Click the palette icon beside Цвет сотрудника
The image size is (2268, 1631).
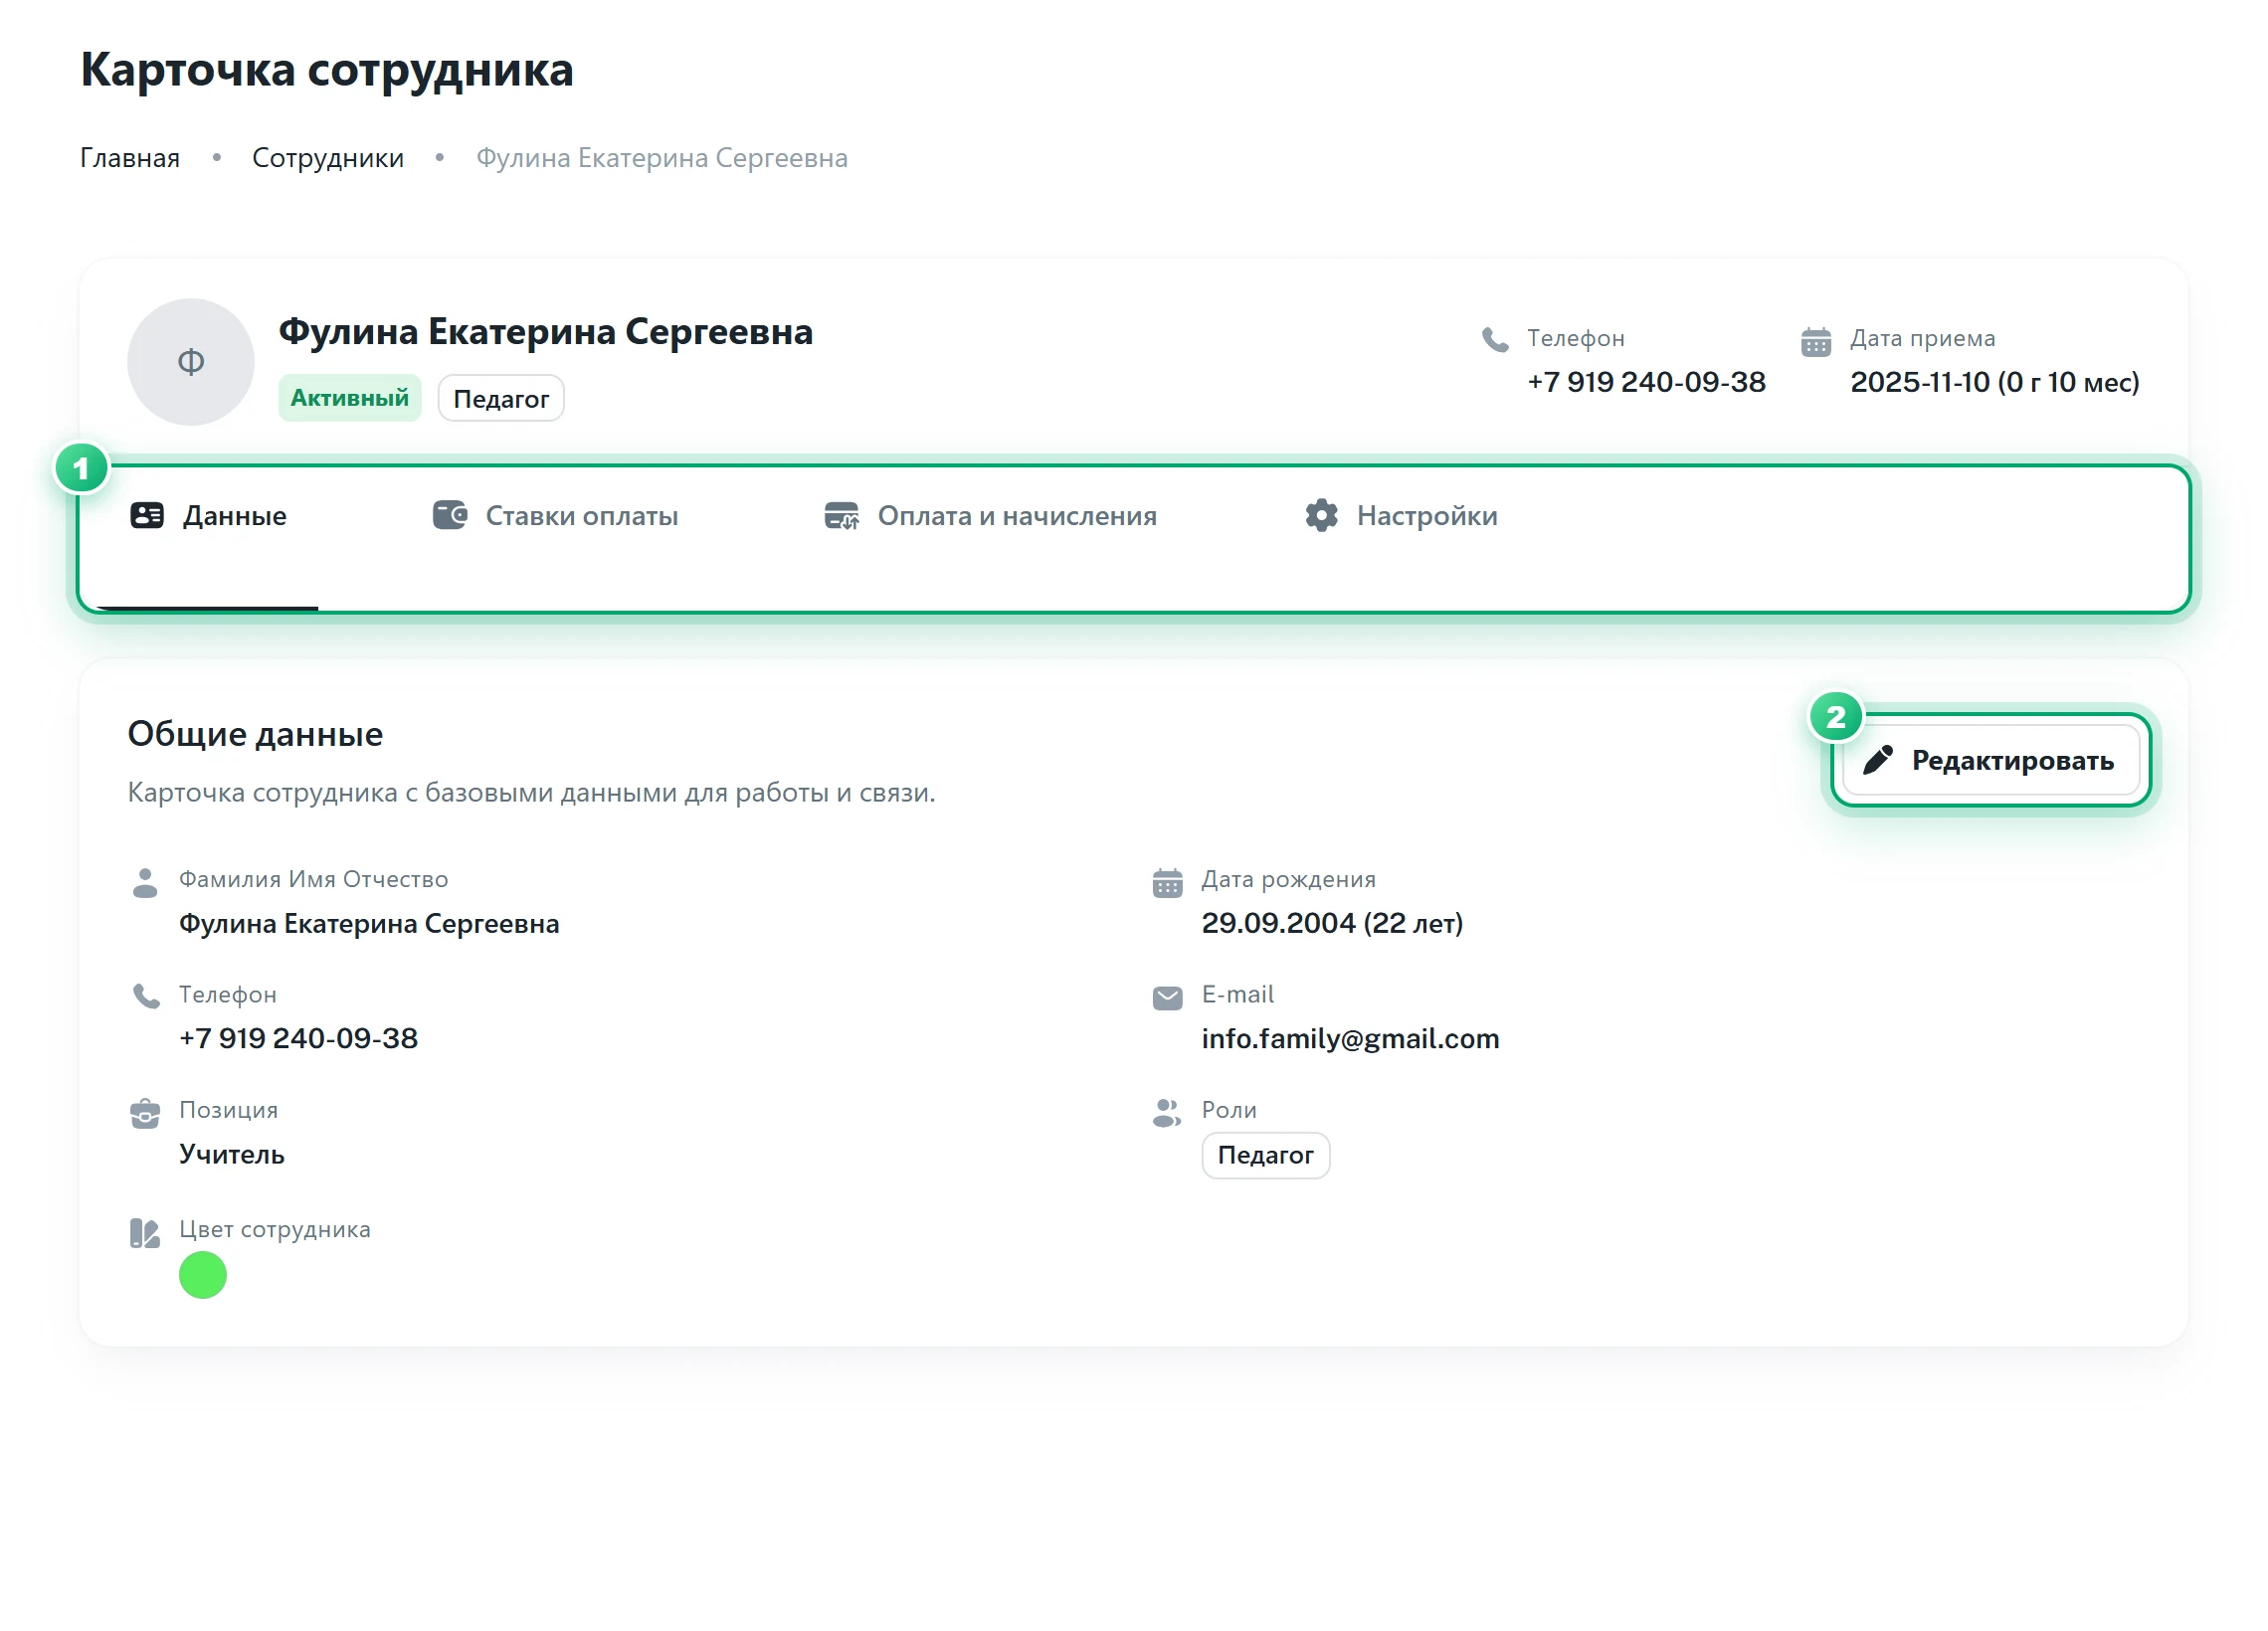145,1233
